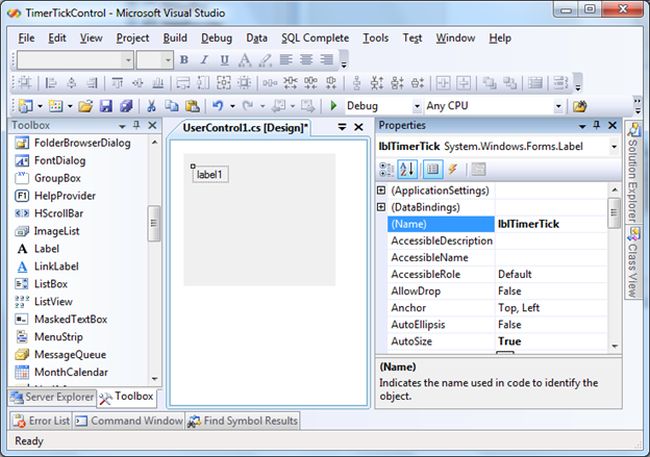Open the Command Window tab
Image resolution: width=650 pixels, height=457 pixels.
[129, 421]
